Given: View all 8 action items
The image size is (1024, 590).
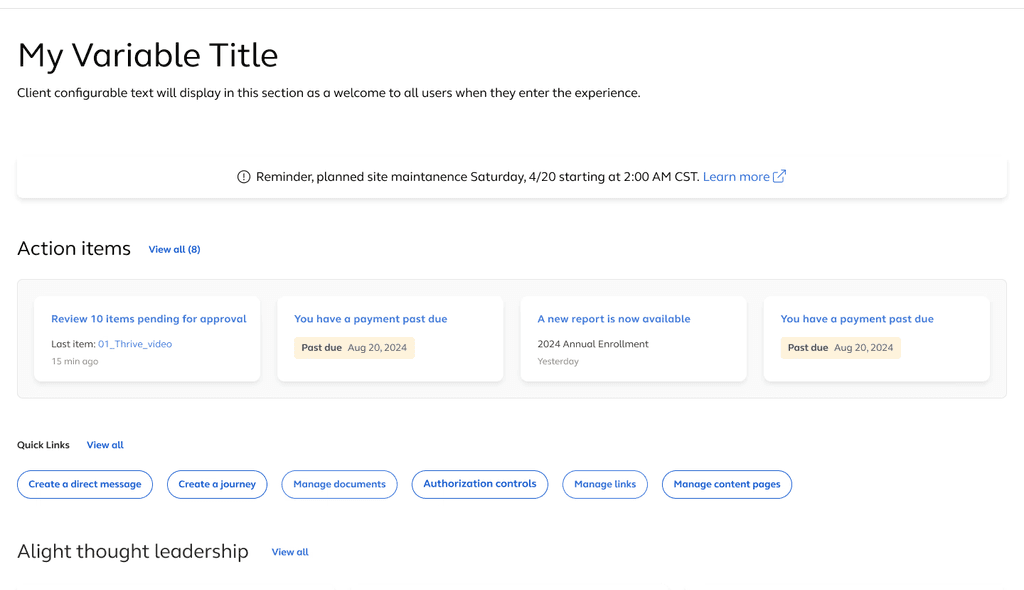Looking at the screenshot, I should (174, 249).
